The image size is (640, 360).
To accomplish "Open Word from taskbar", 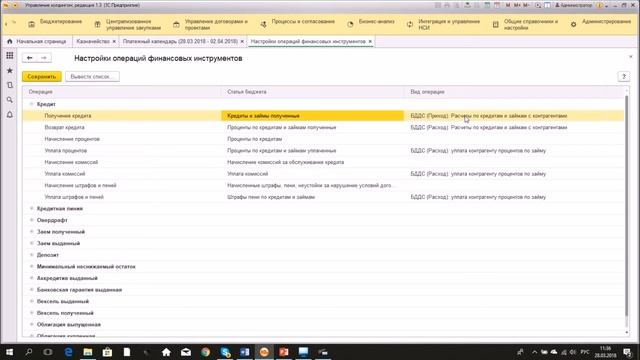I will [x=244, y=352].
